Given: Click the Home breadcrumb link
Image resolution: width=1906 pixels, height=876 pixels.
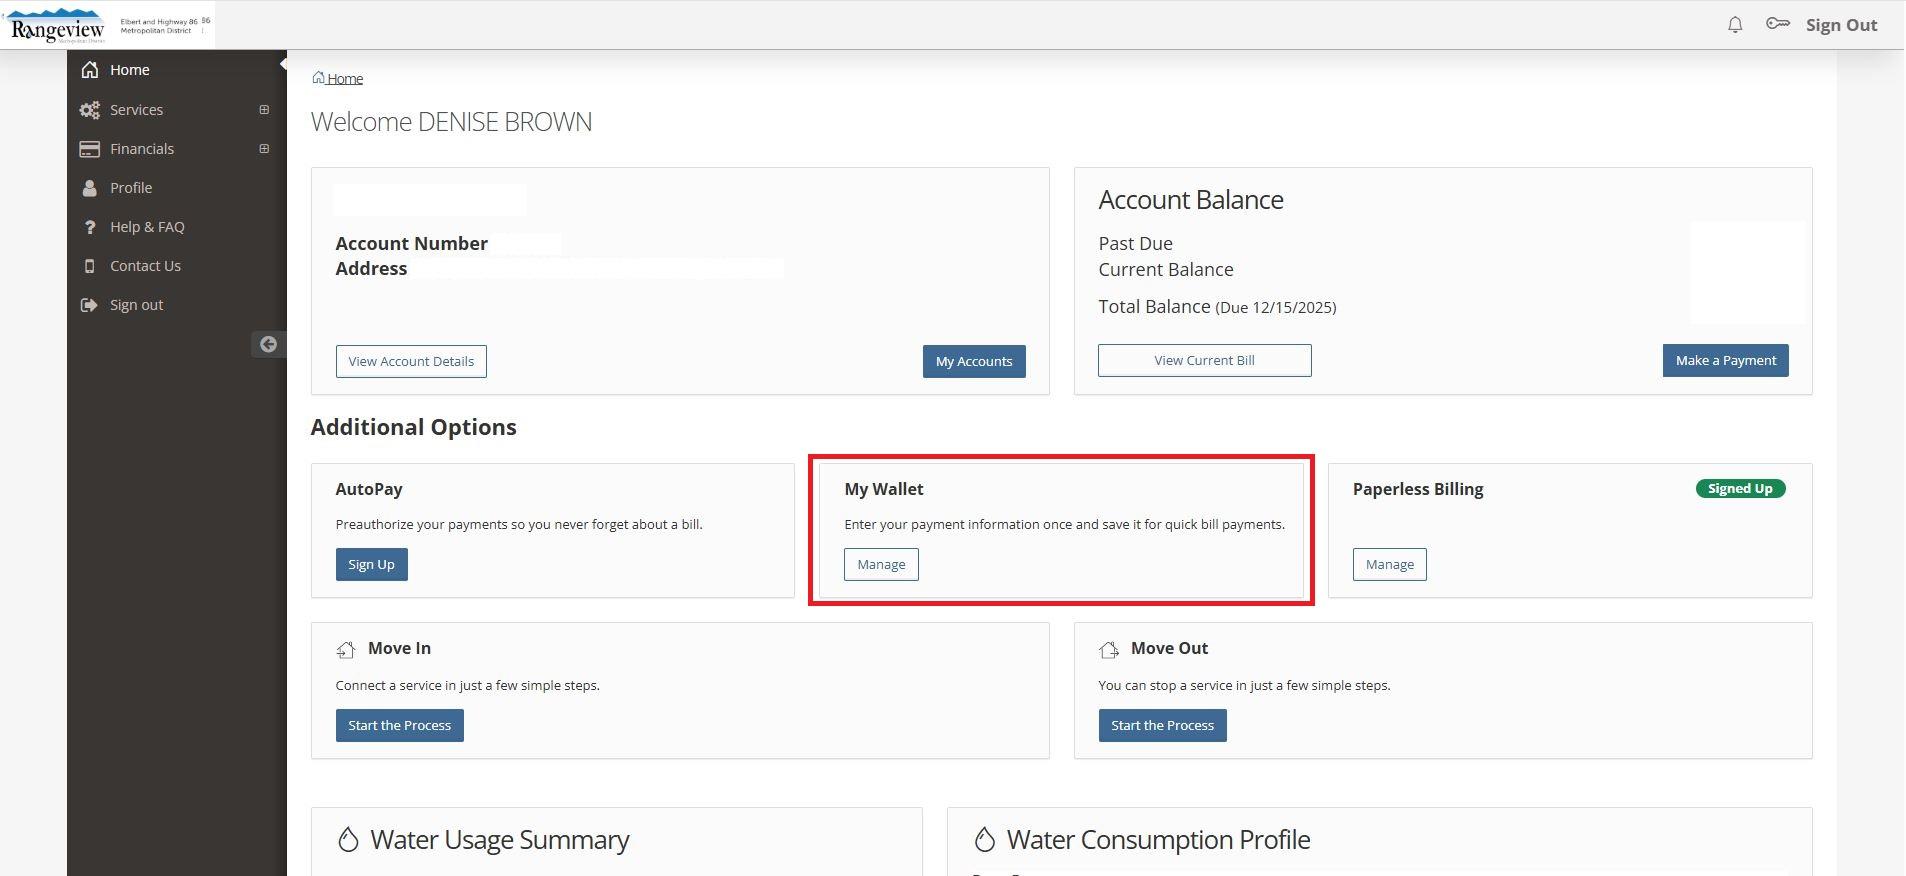Looking at the screenshot, I should pyautogui.click(x=345, y=79).
